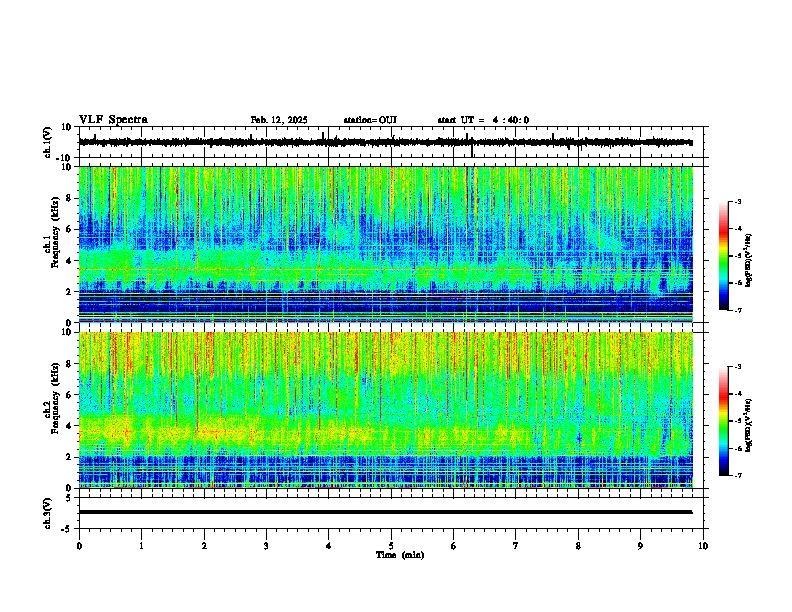Viewport: 792px width, 612px height.
Task: Click the ch.1 voltage waveform strip
Action: tap(386, 142)
